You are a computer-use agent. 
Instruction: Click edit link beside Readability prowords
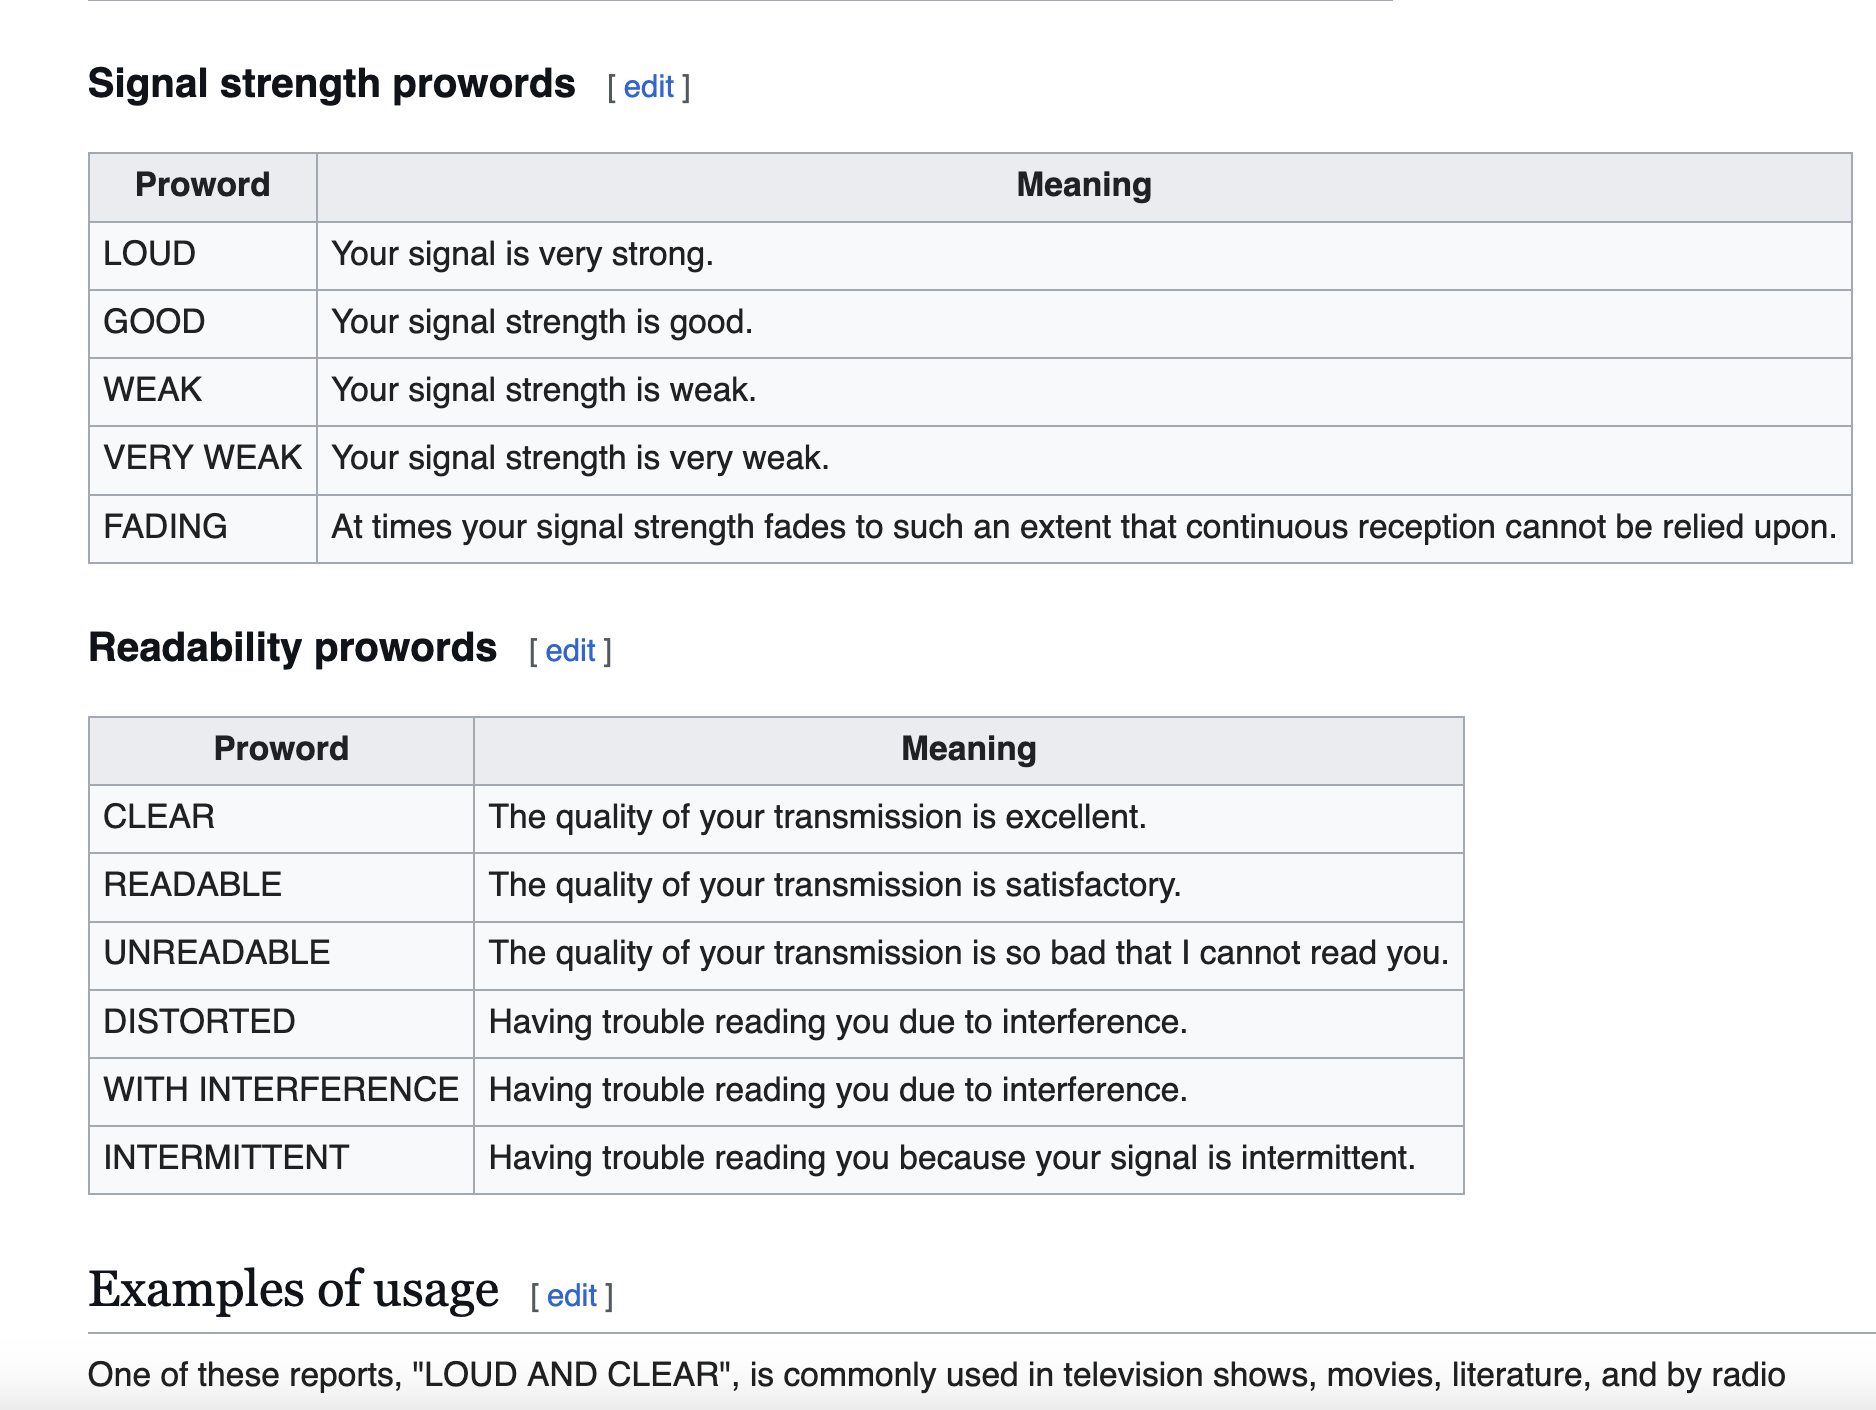(570, 651)
